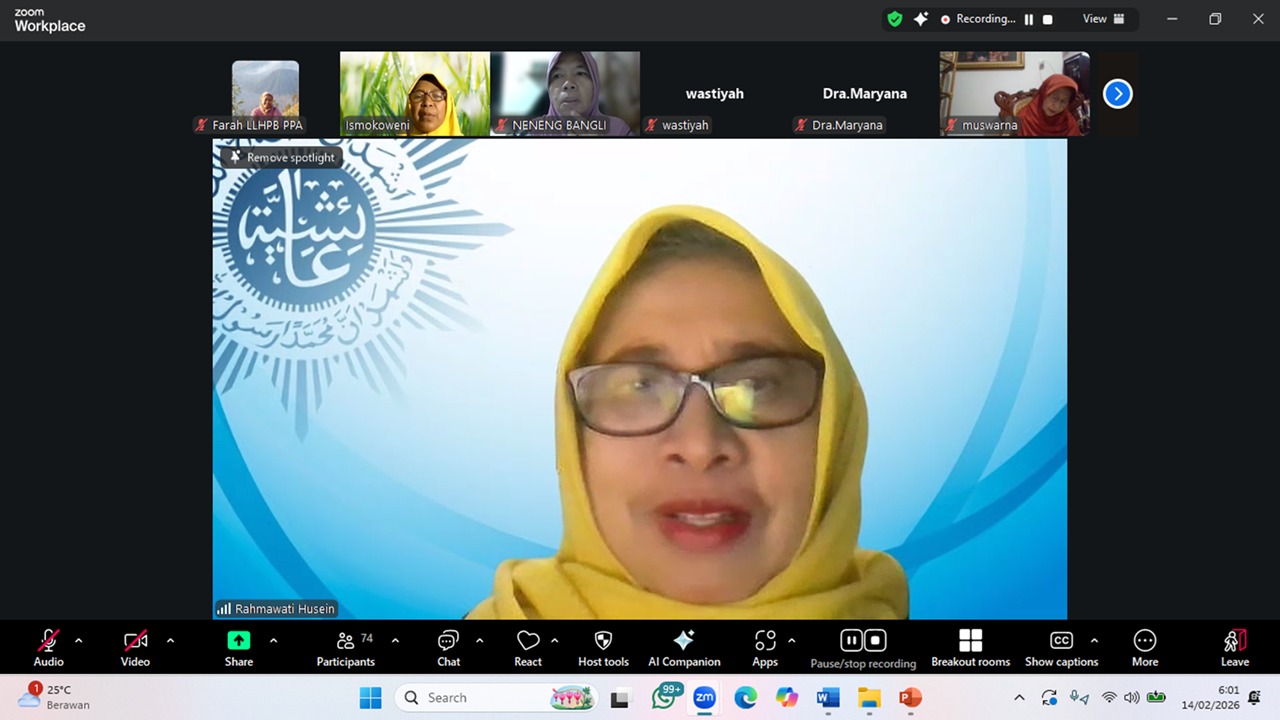Expand the Share options arrow
The image size is (1280, 720).
[273, 641]
